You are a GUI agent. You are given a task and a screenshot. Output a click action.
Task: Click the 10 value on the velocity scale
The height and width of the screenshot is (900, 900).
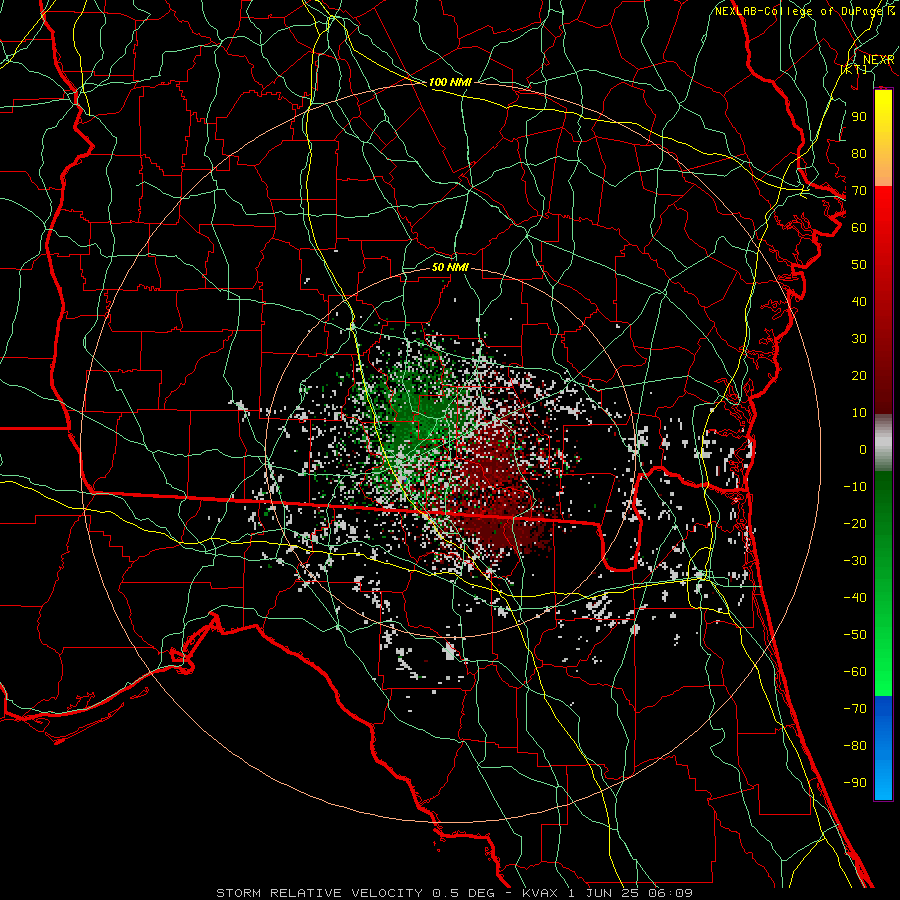[859, 413]
